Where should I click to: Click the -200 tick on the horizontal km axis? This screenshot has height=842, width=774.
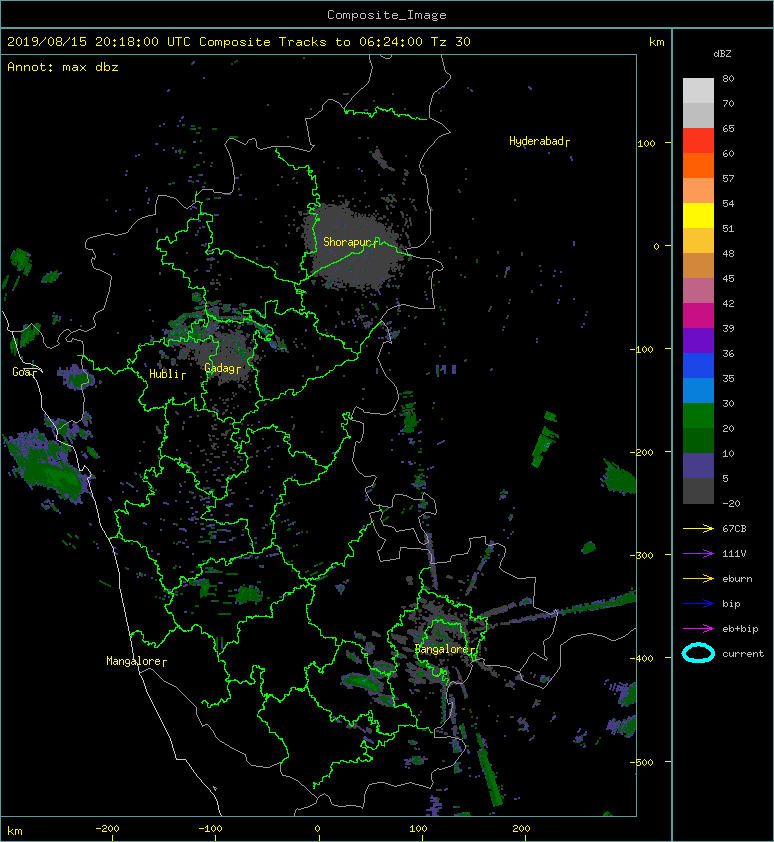[107, 829]
